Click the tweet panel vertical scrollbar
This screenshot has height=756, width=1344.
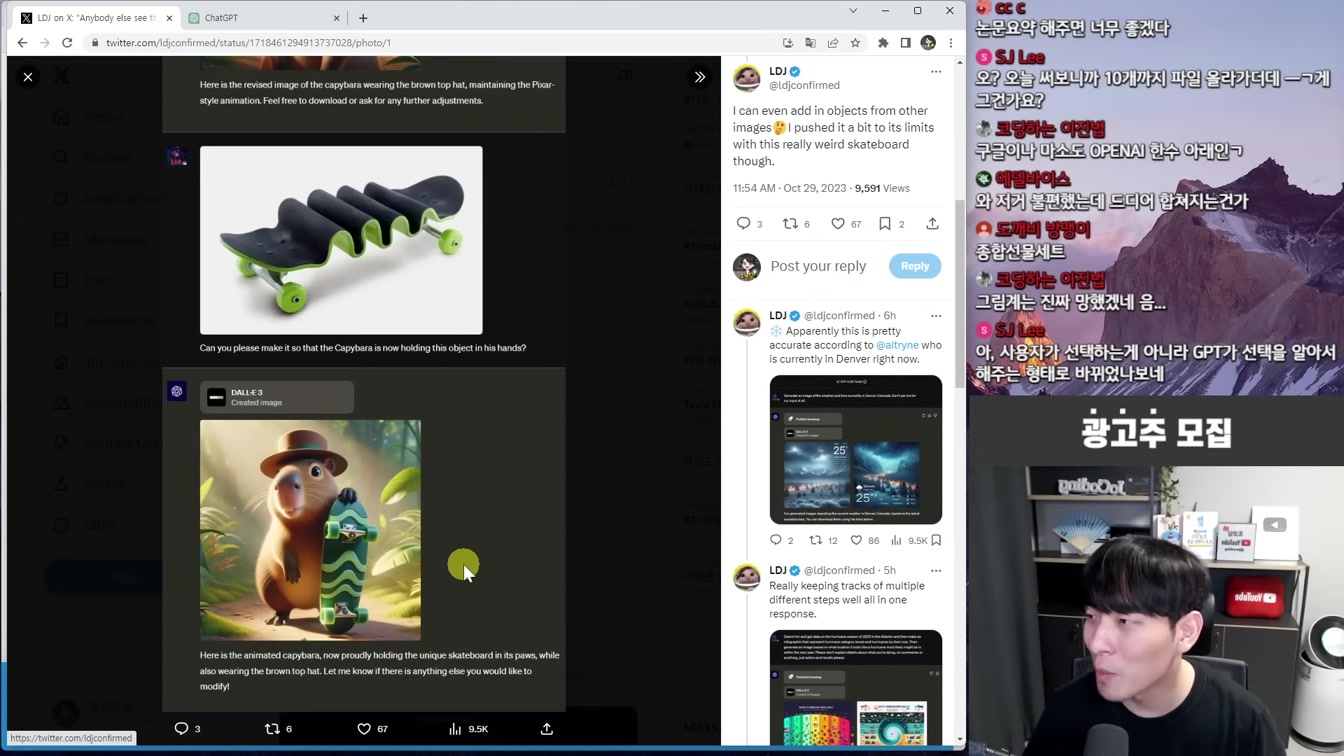click(960, 294)
